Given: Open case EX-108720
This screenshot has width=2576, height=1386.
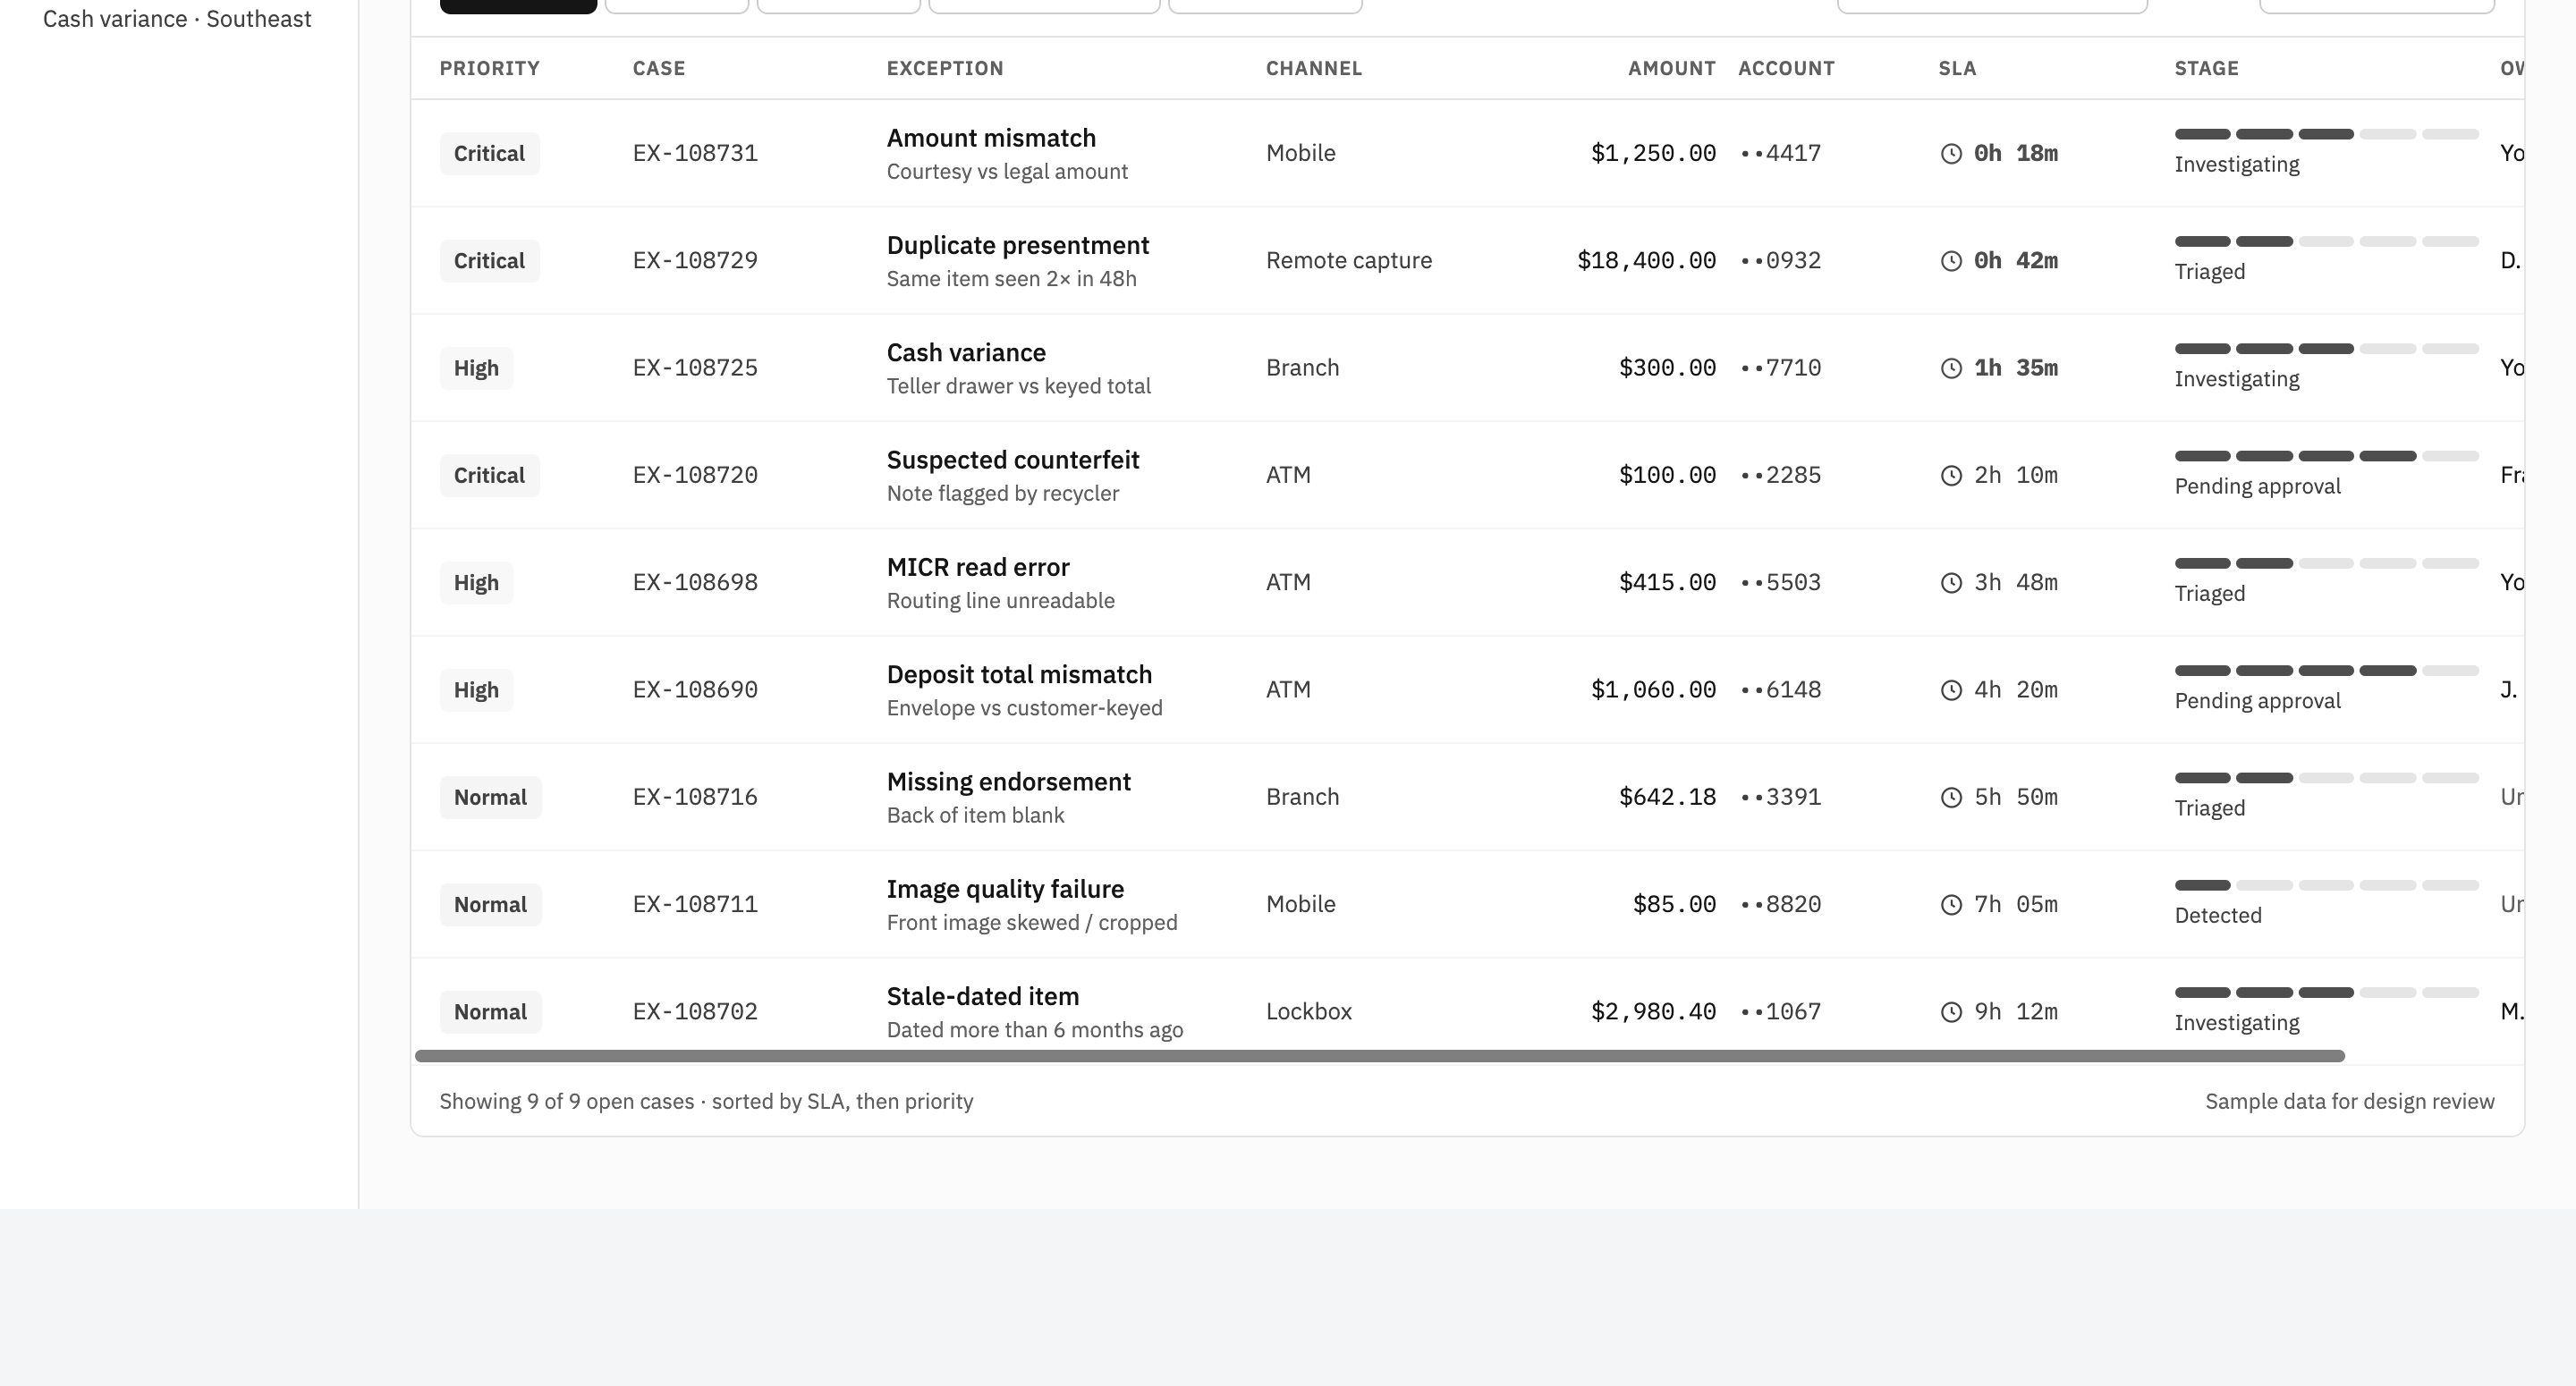Looking at the screenshot, I should 695,475.
